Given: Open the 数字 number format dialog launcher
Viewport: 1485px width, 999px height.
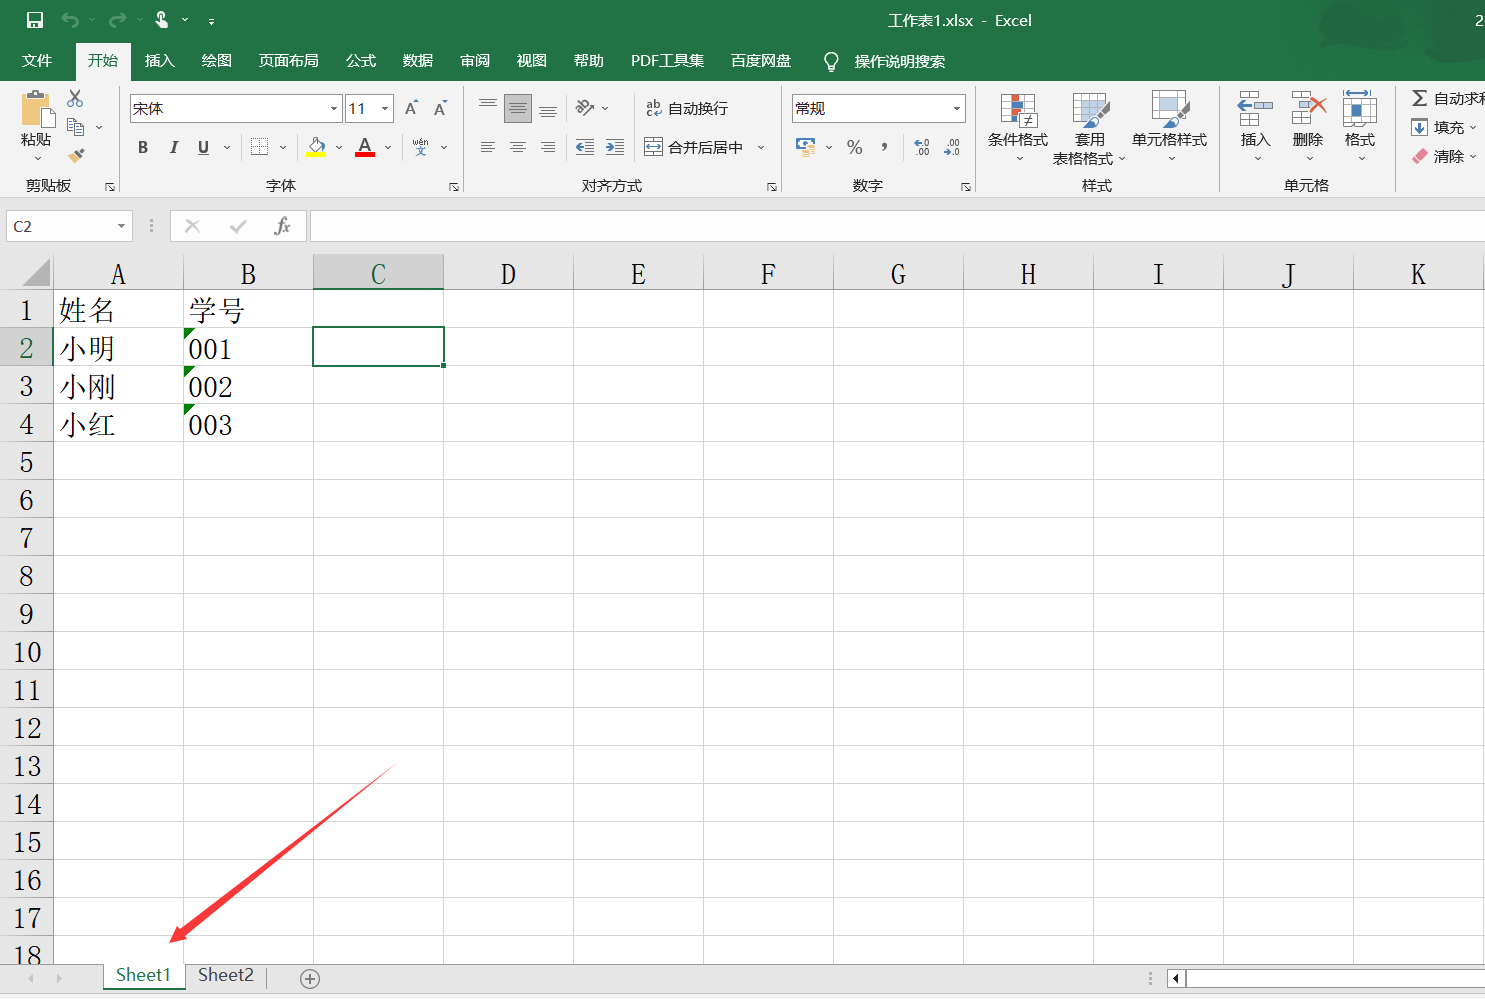Looking at the screenshot, I should (x=966, y=187).
